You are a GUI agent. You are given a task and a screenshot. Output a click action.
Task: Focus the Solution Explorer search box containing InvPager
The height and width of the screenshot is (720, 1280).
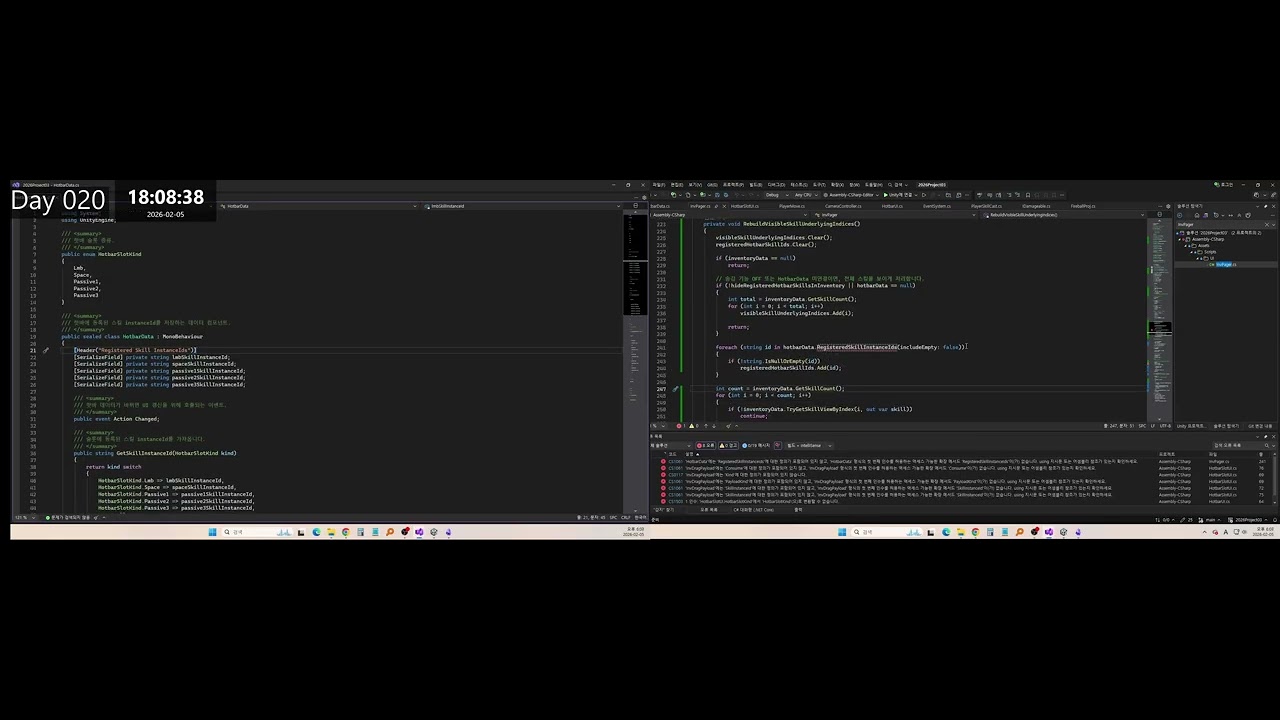1222,225
